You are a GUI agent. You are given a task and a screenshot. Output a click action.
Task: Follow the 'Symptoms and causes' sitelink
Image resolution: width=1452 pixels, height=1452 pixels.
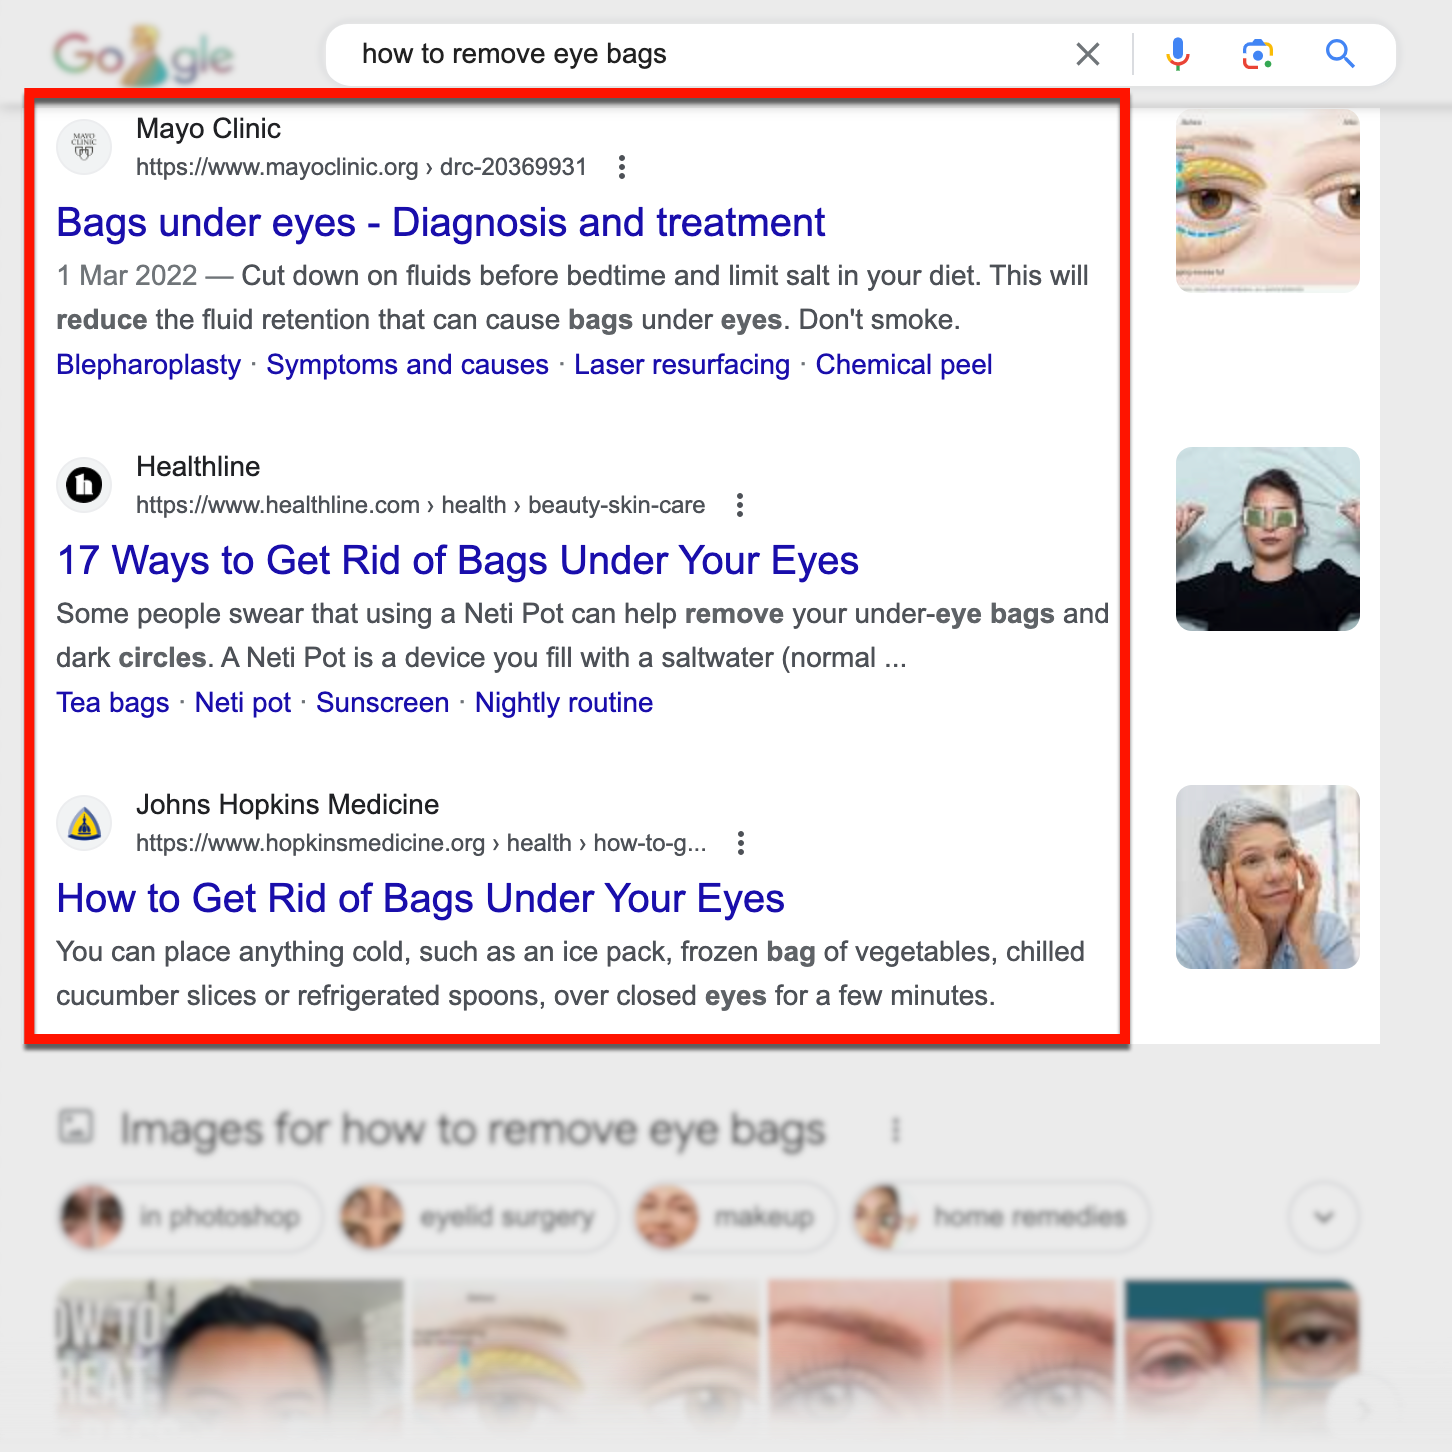(407, 365)
